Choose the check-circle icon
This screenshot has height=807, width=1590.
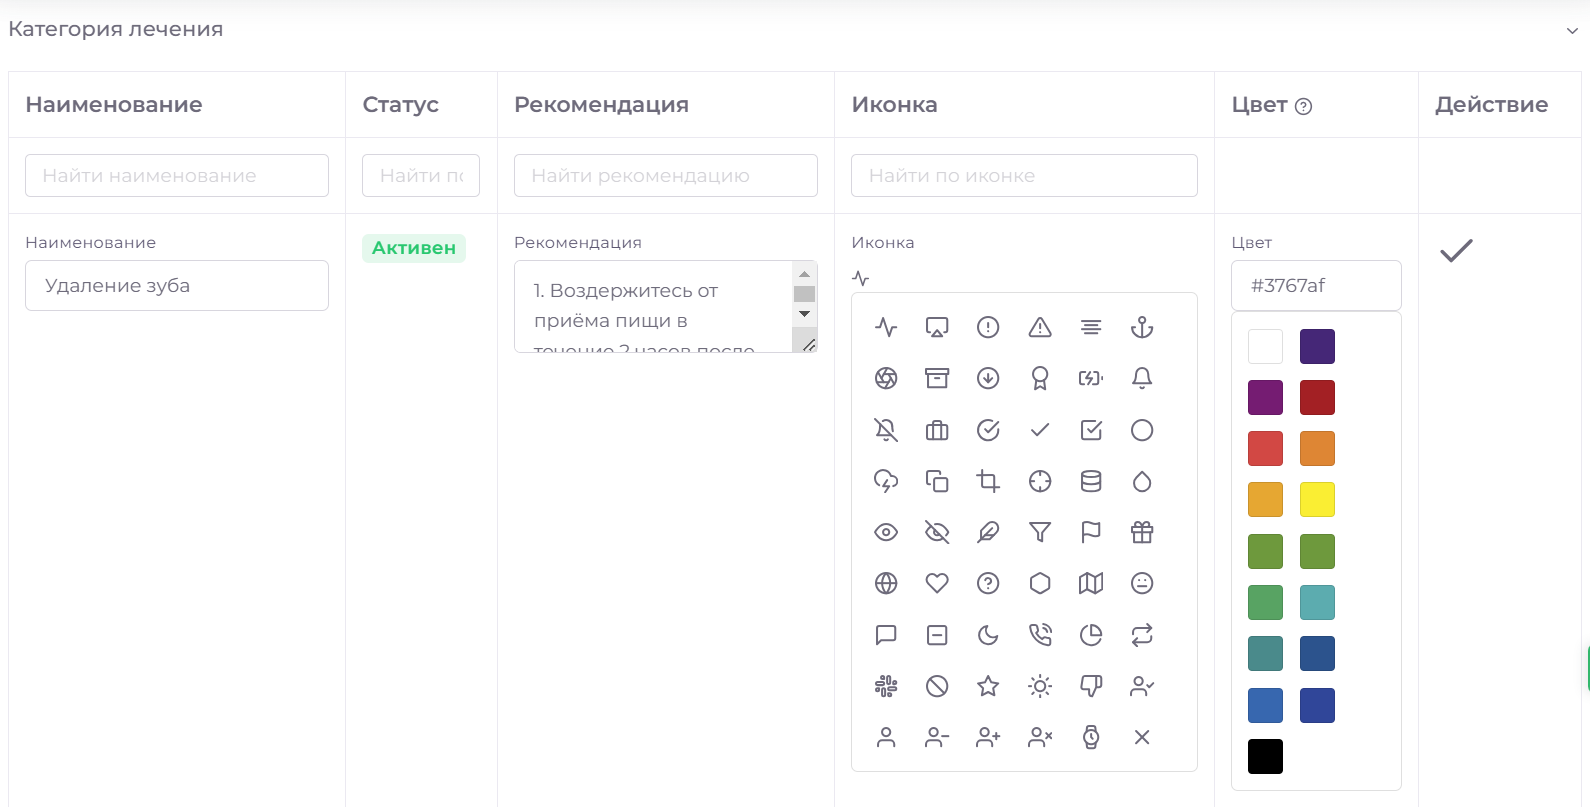pyautogui.click(x=988, y=430)
